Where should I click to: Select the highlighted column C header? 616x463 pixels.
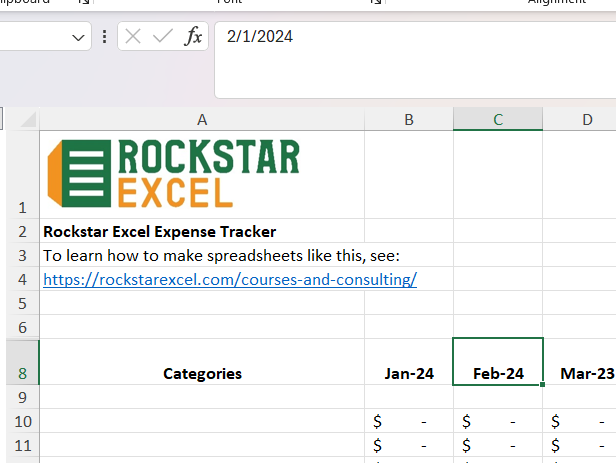[497, 120]
